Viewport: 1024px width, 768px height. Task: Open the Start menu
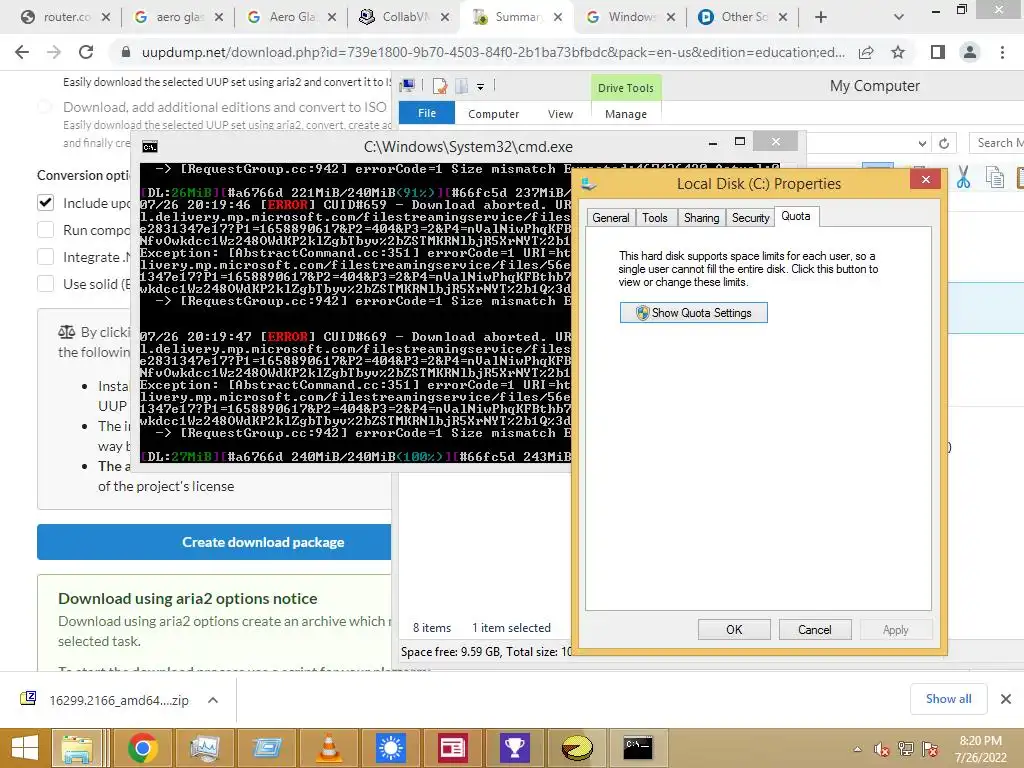coord(25,748)
